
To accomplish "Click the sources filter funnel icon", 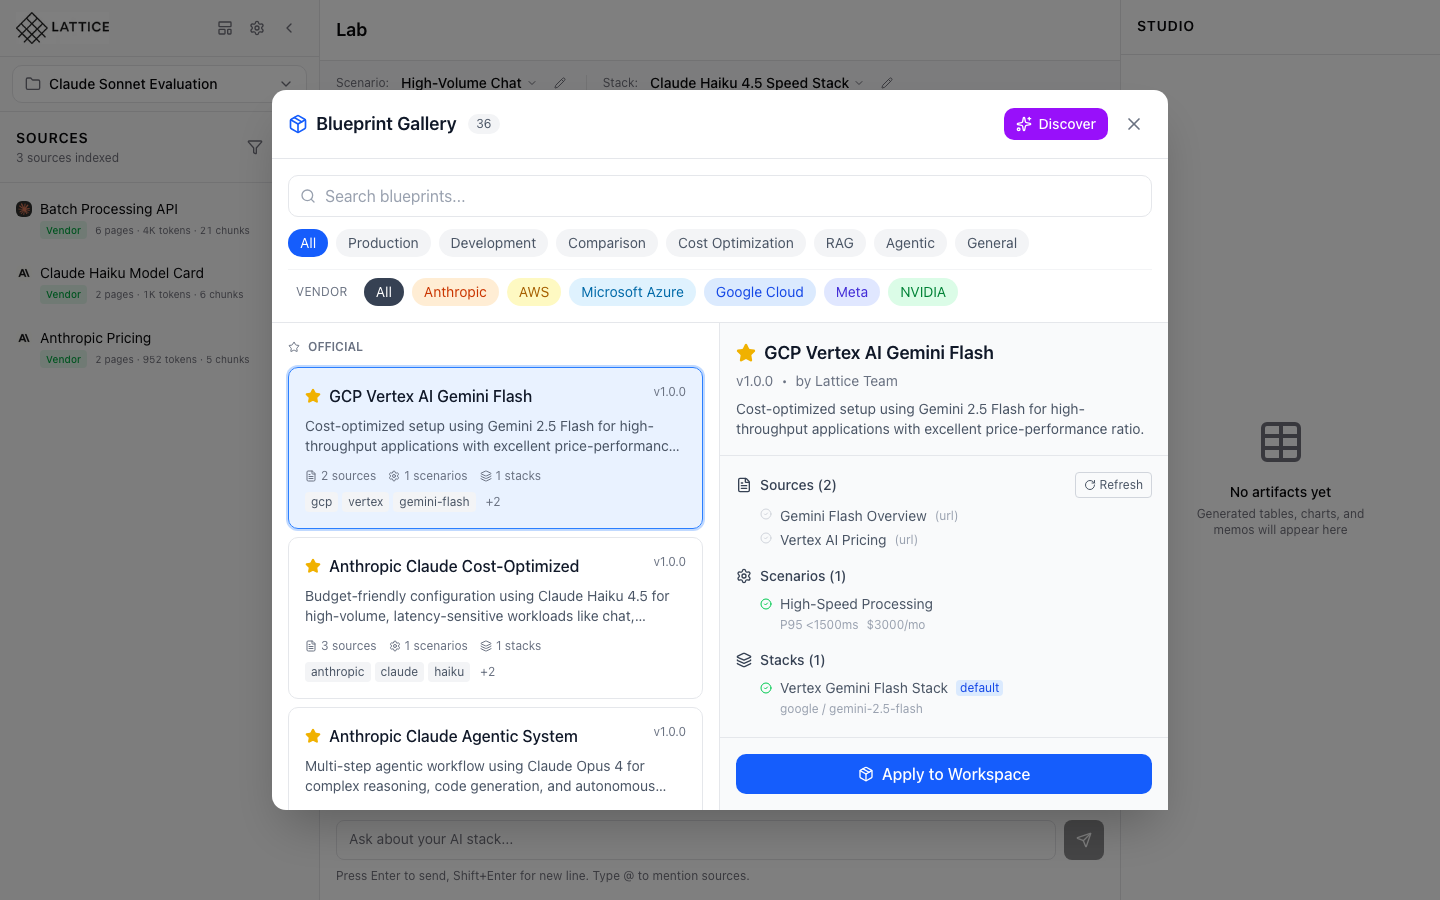I will pos(255,147).
